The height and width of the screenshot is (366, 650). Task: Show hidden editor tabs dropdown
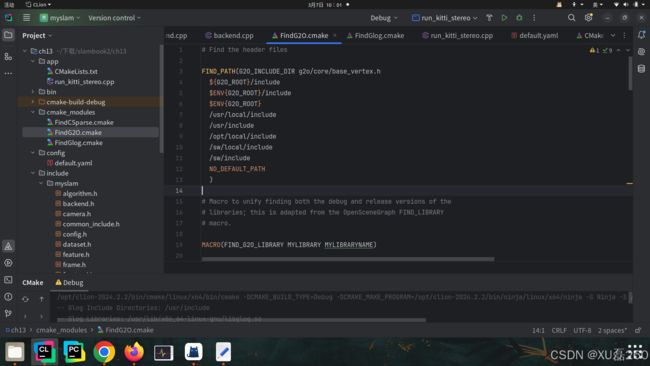tap(613, 36)
